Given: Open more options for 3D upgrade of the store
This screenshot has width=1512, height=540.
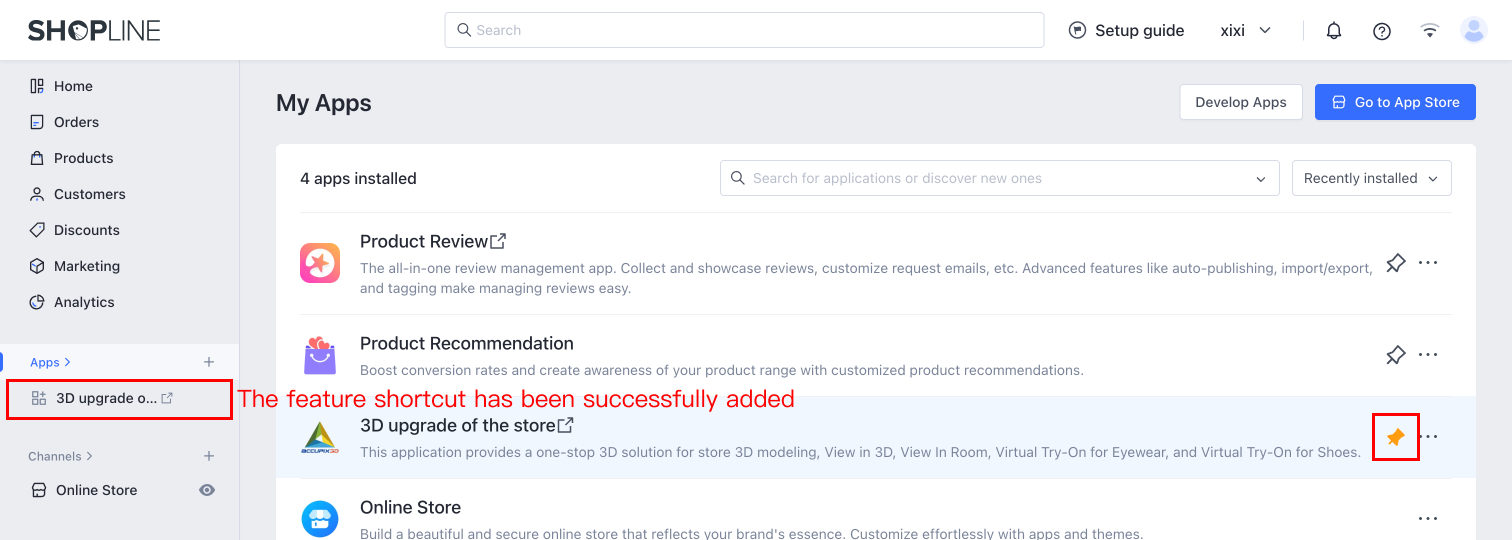Looking at the screenshot, I should point(1431,437).
